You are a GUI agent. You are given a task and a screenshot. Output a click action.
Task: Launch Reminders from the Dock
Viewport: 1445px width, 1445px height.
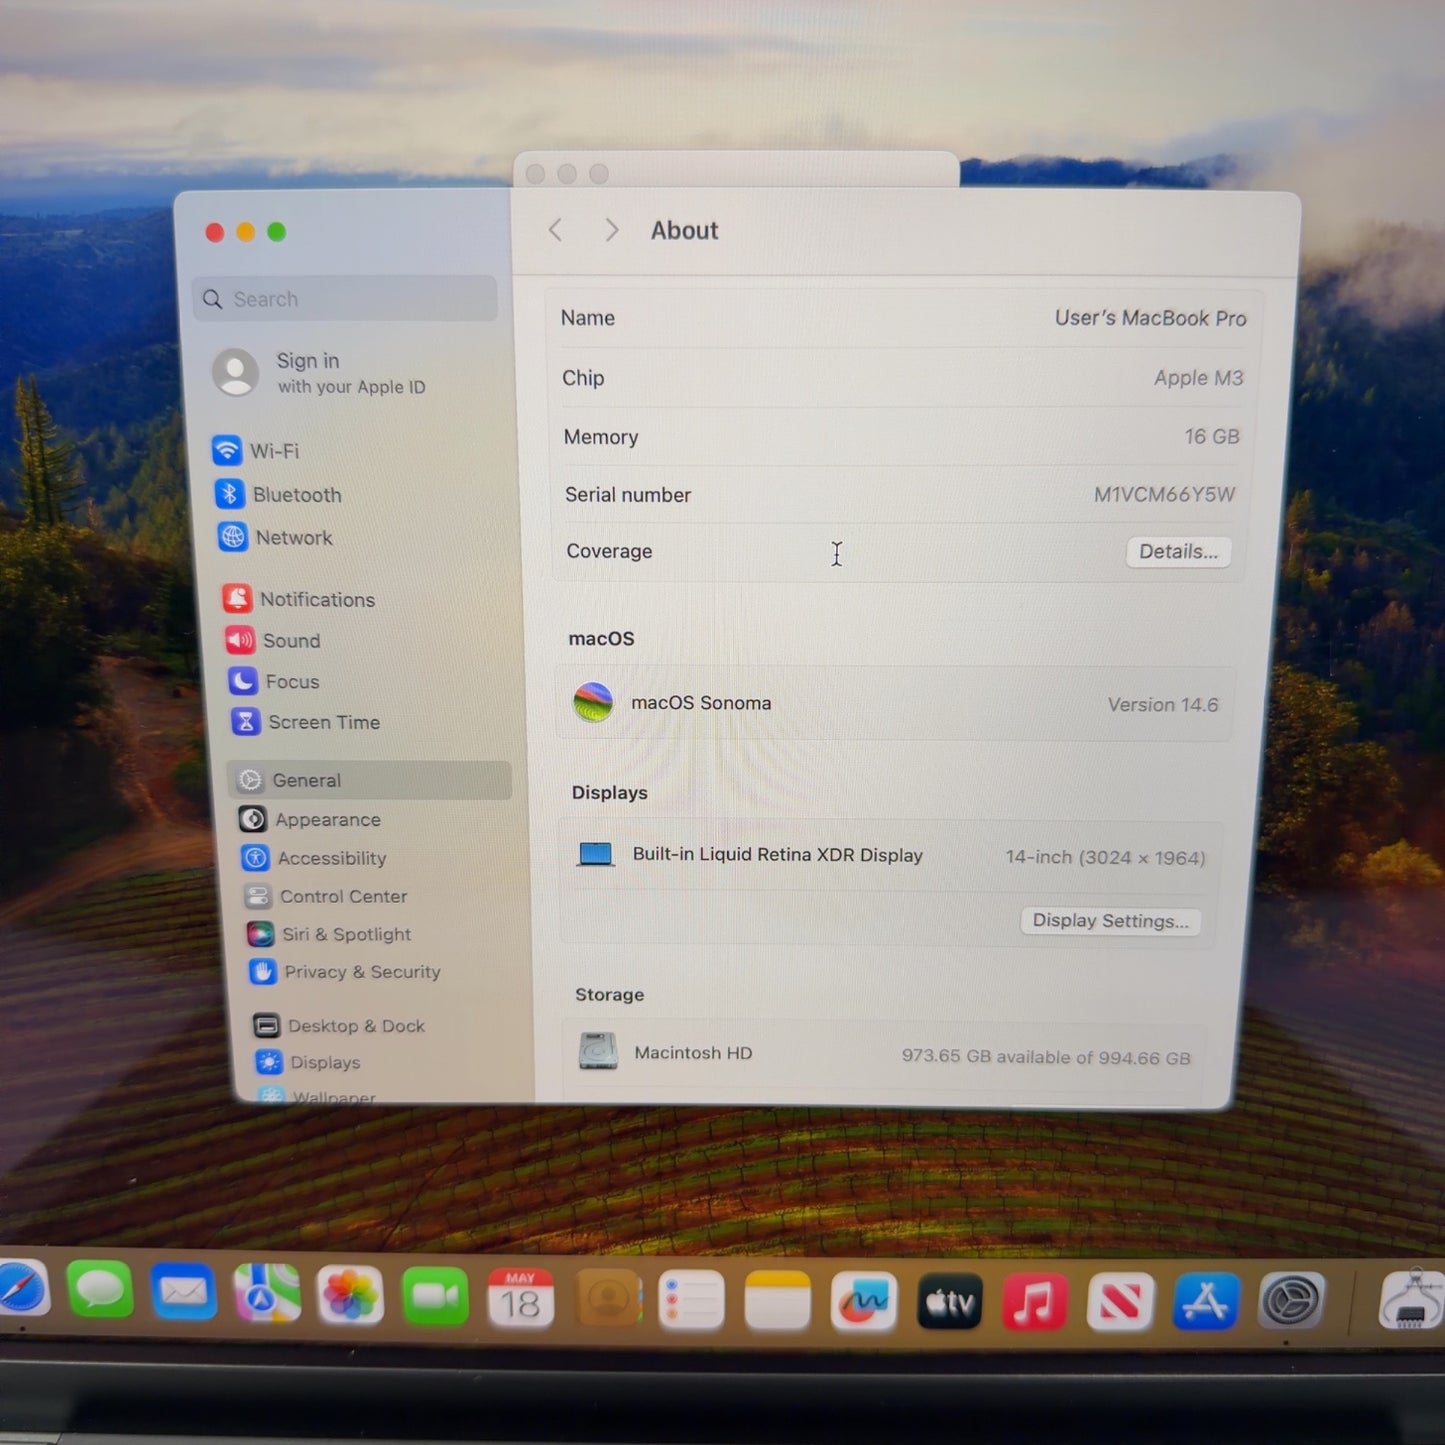point(692,1300)
